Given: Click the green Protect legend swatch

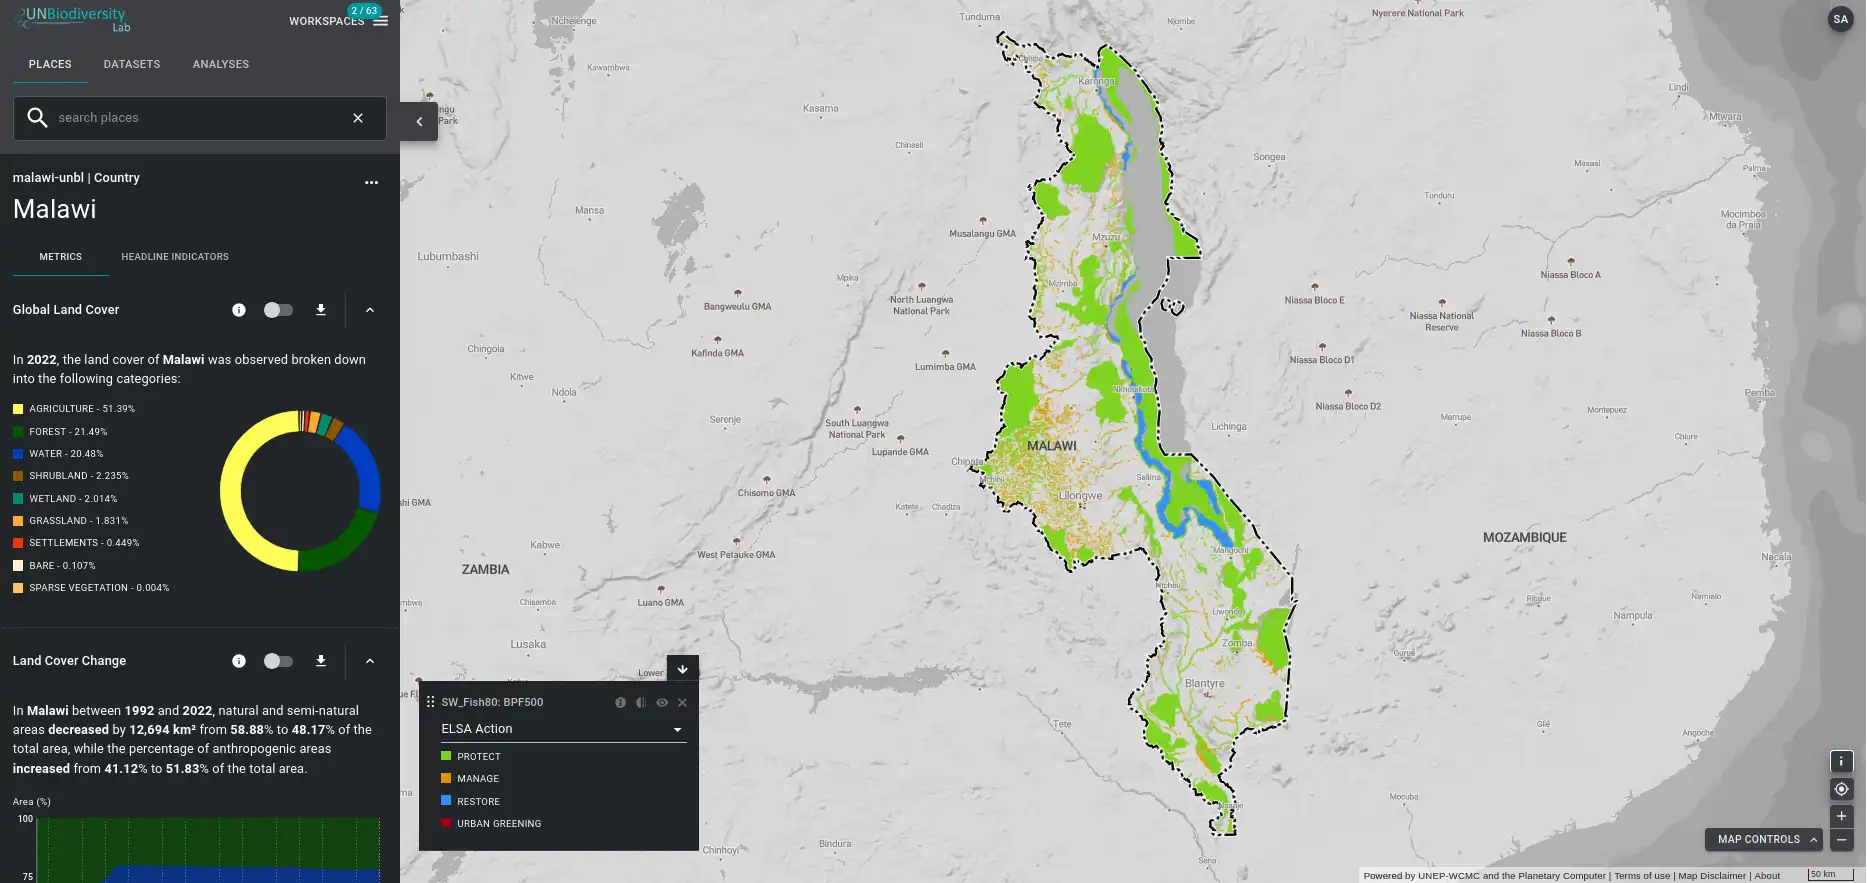Looking at the screenshot, I should (x=446, y=756).
